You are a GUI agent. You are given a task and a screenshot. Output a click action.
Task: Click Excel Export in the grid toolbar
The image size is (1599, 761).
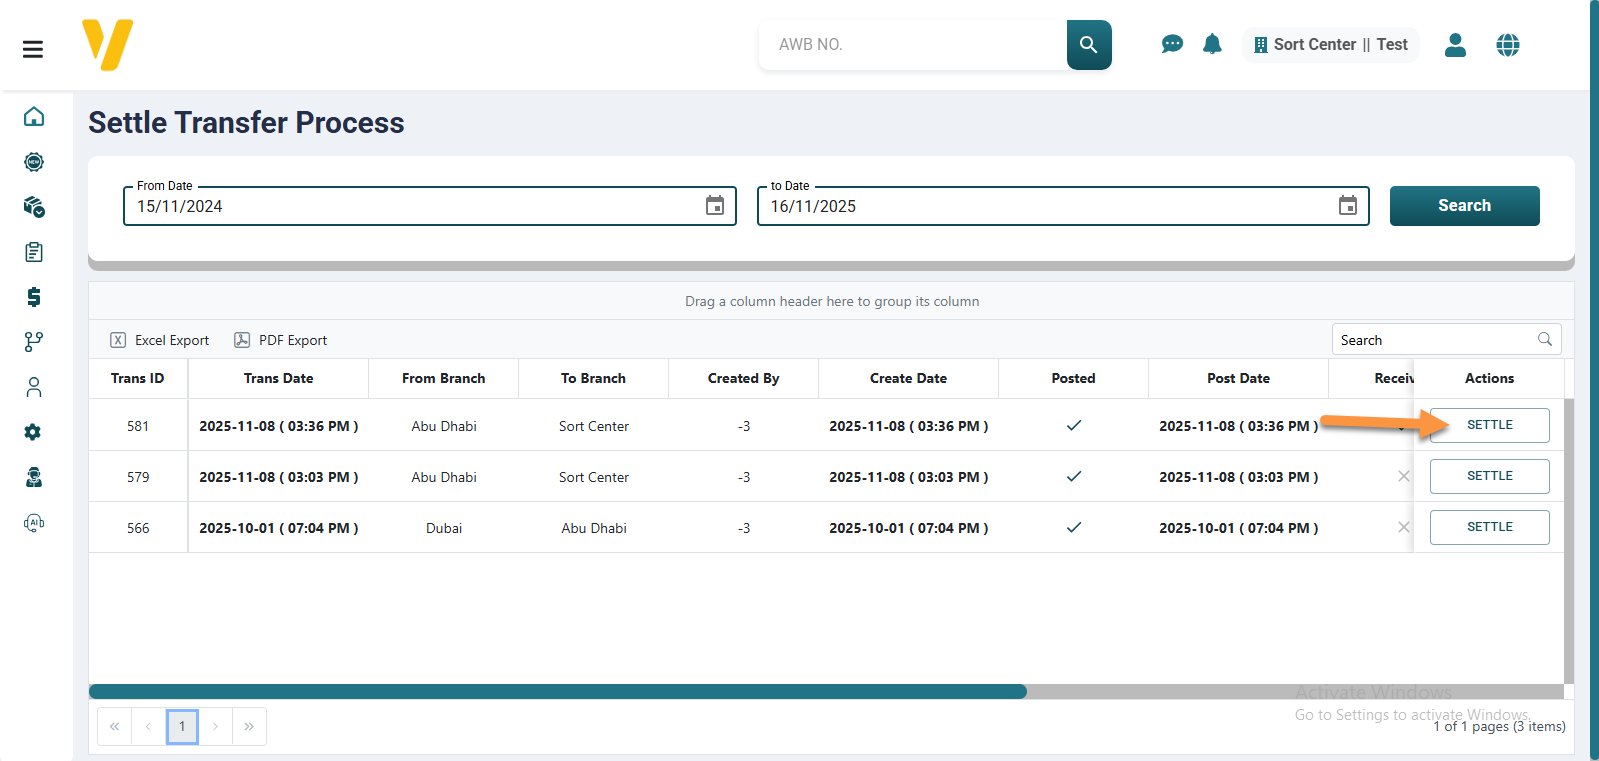point(160,340)
